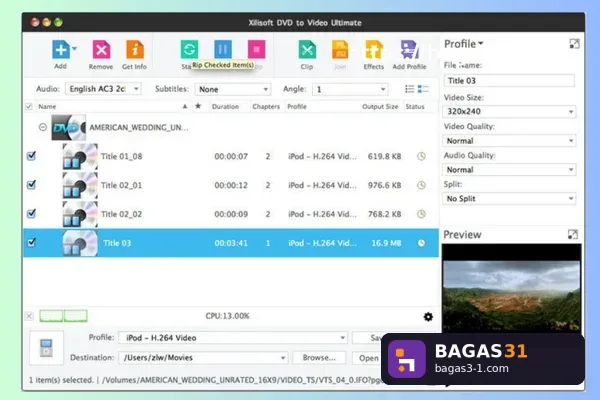Click the 16.9 MB output size cell
The image size is (600, 400).
point(386,243)
